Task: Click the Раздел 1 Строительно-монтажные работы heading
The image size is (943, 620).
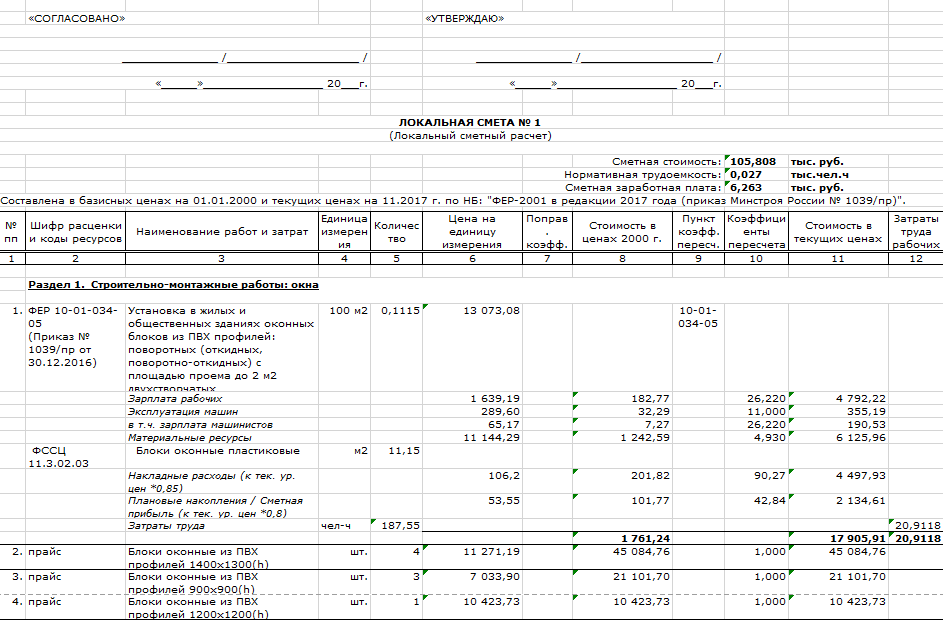Action: tap(173, 284)
